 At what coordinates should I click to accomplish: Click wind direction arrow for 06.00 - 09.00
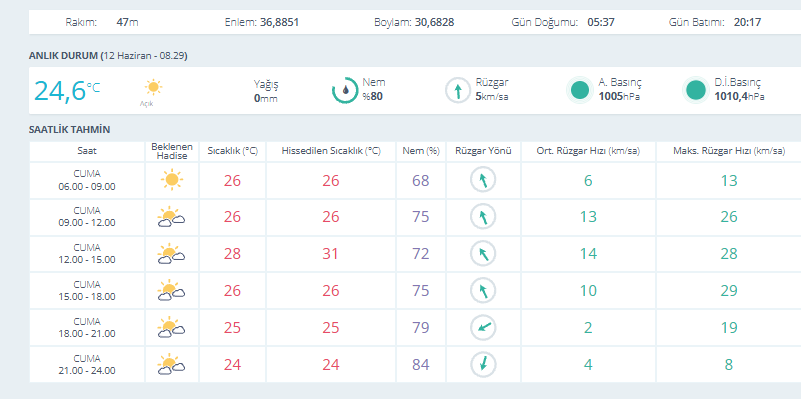(483, 180)
